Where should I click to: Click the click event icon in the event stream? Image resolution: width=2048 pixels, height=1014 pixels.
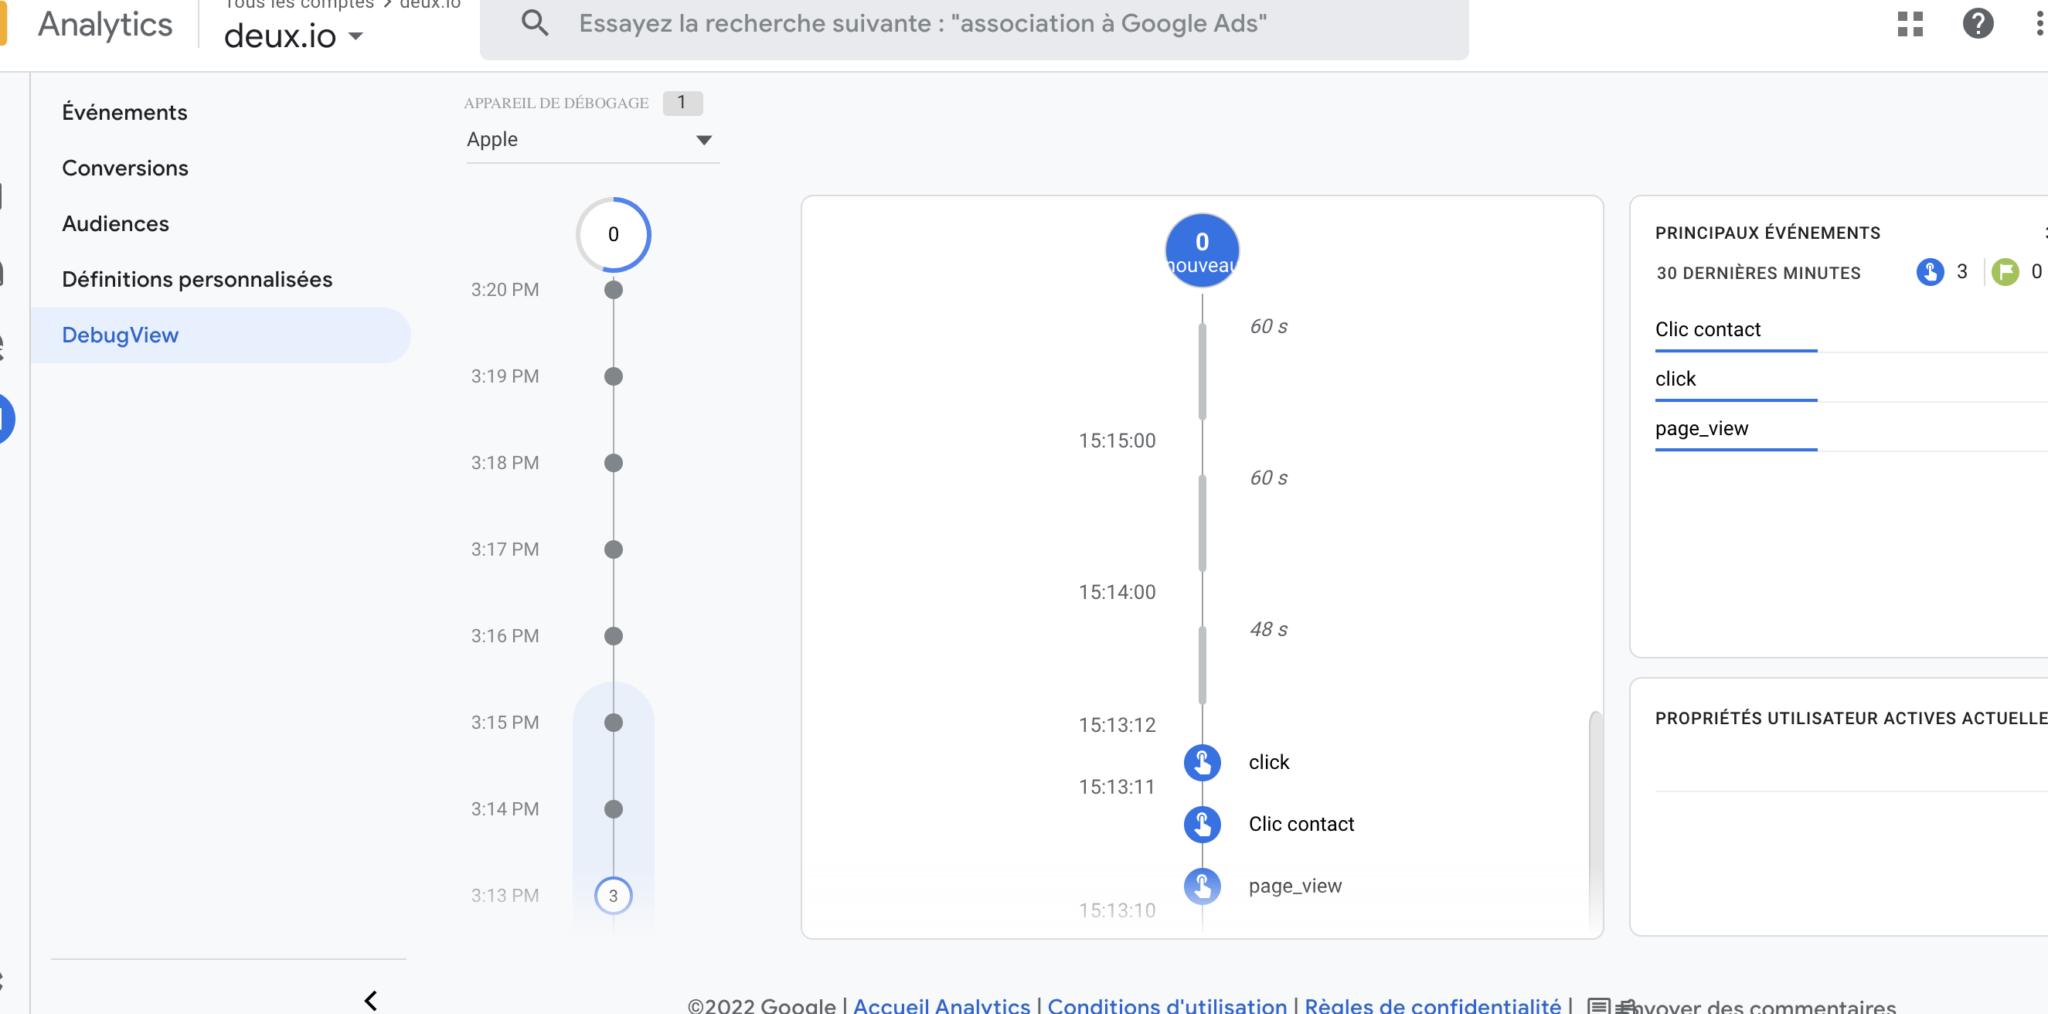[1202, 762]
